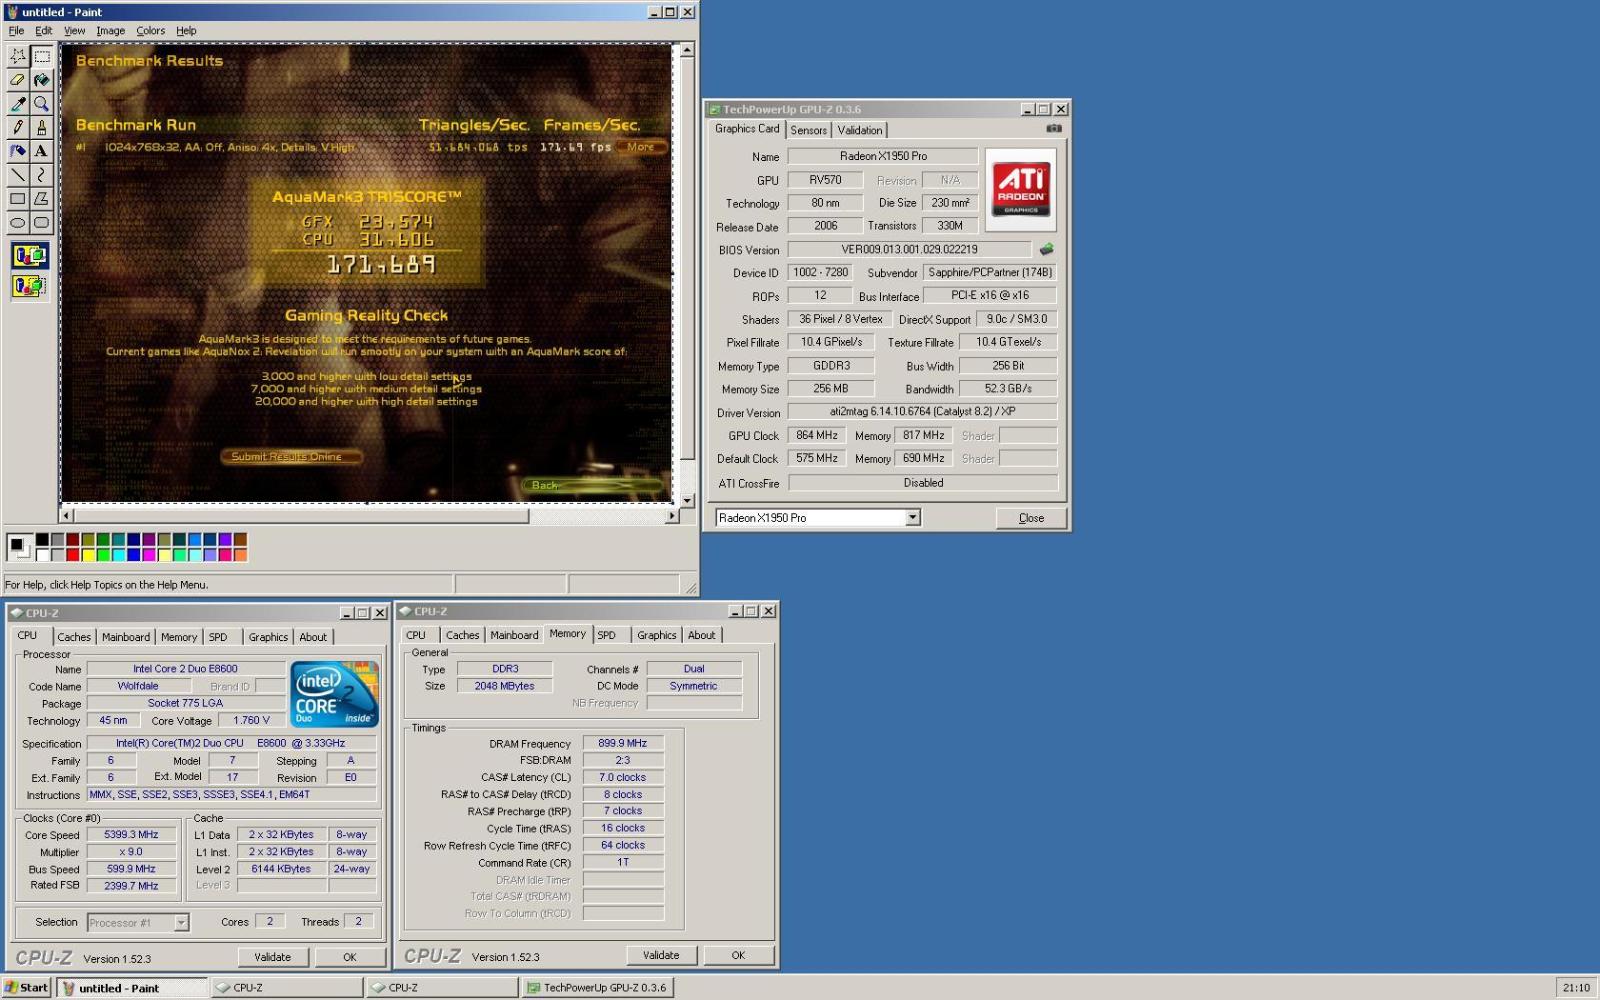This screenshot has height=1000, width=1600.
Task: Open the Edit menu in Paint
Action: [x=43, y=31]
